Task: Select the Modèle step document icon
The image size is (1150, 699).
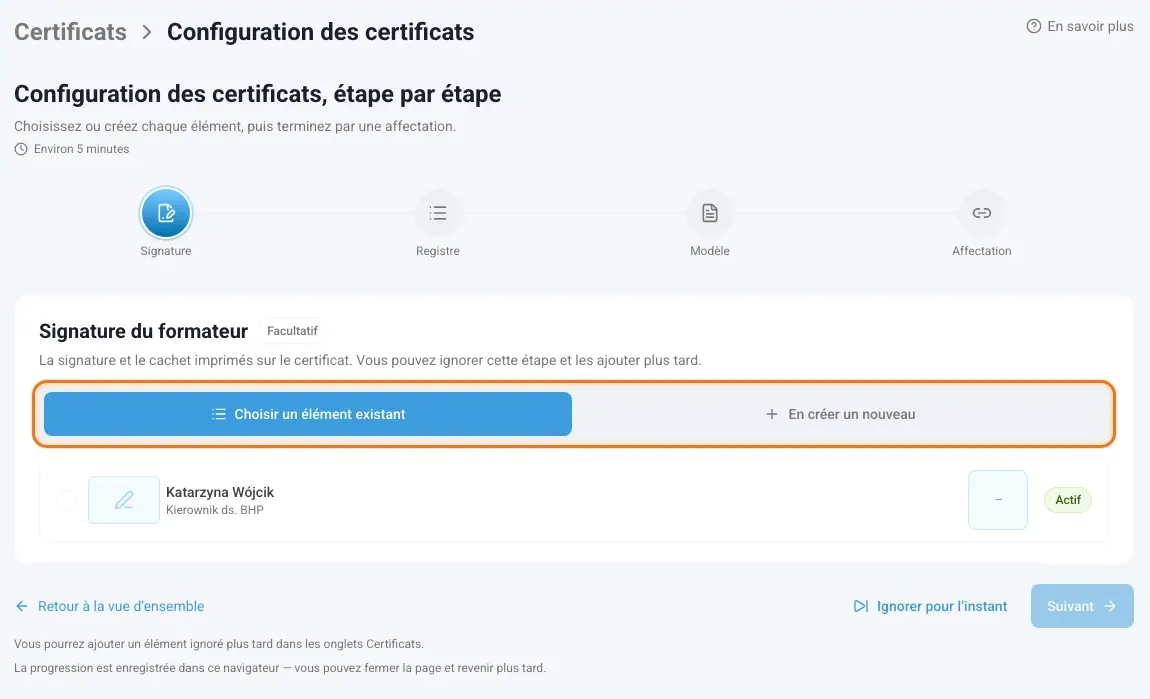Action: 709,213
